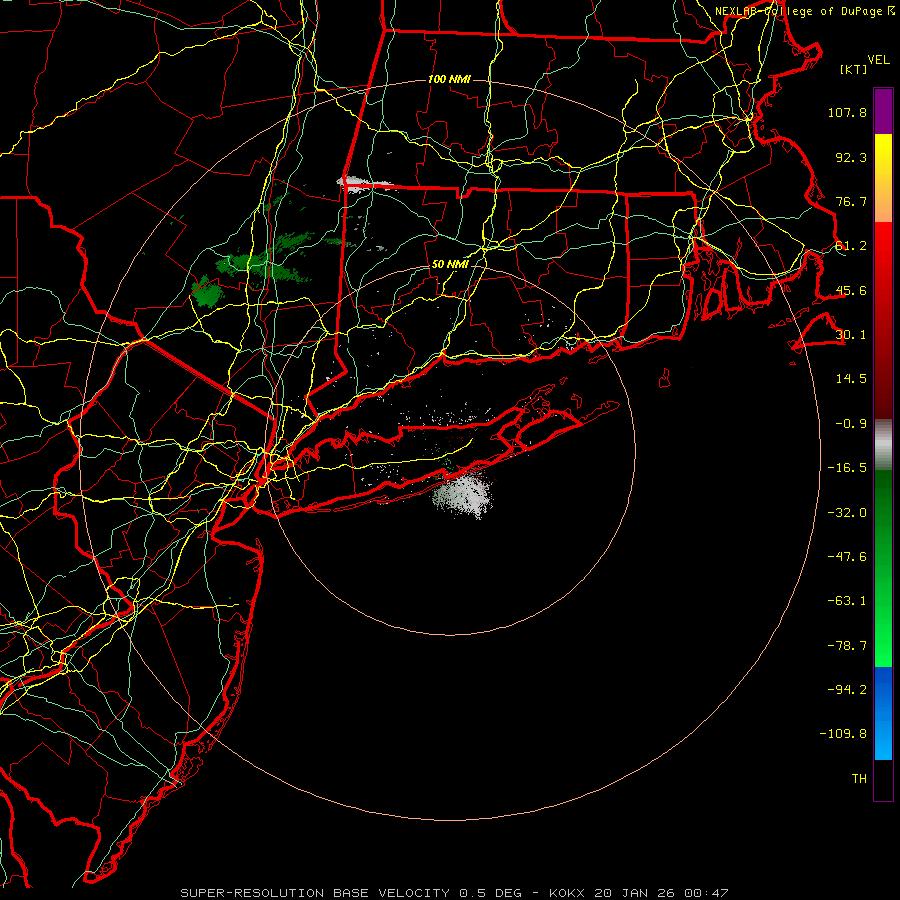Click the 14.5 scale value

[x=851, y=379]
